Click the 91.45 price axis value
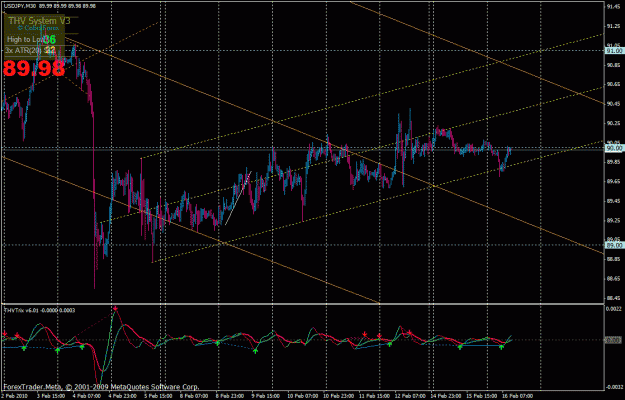625x400 pixels. coord(613,7)
